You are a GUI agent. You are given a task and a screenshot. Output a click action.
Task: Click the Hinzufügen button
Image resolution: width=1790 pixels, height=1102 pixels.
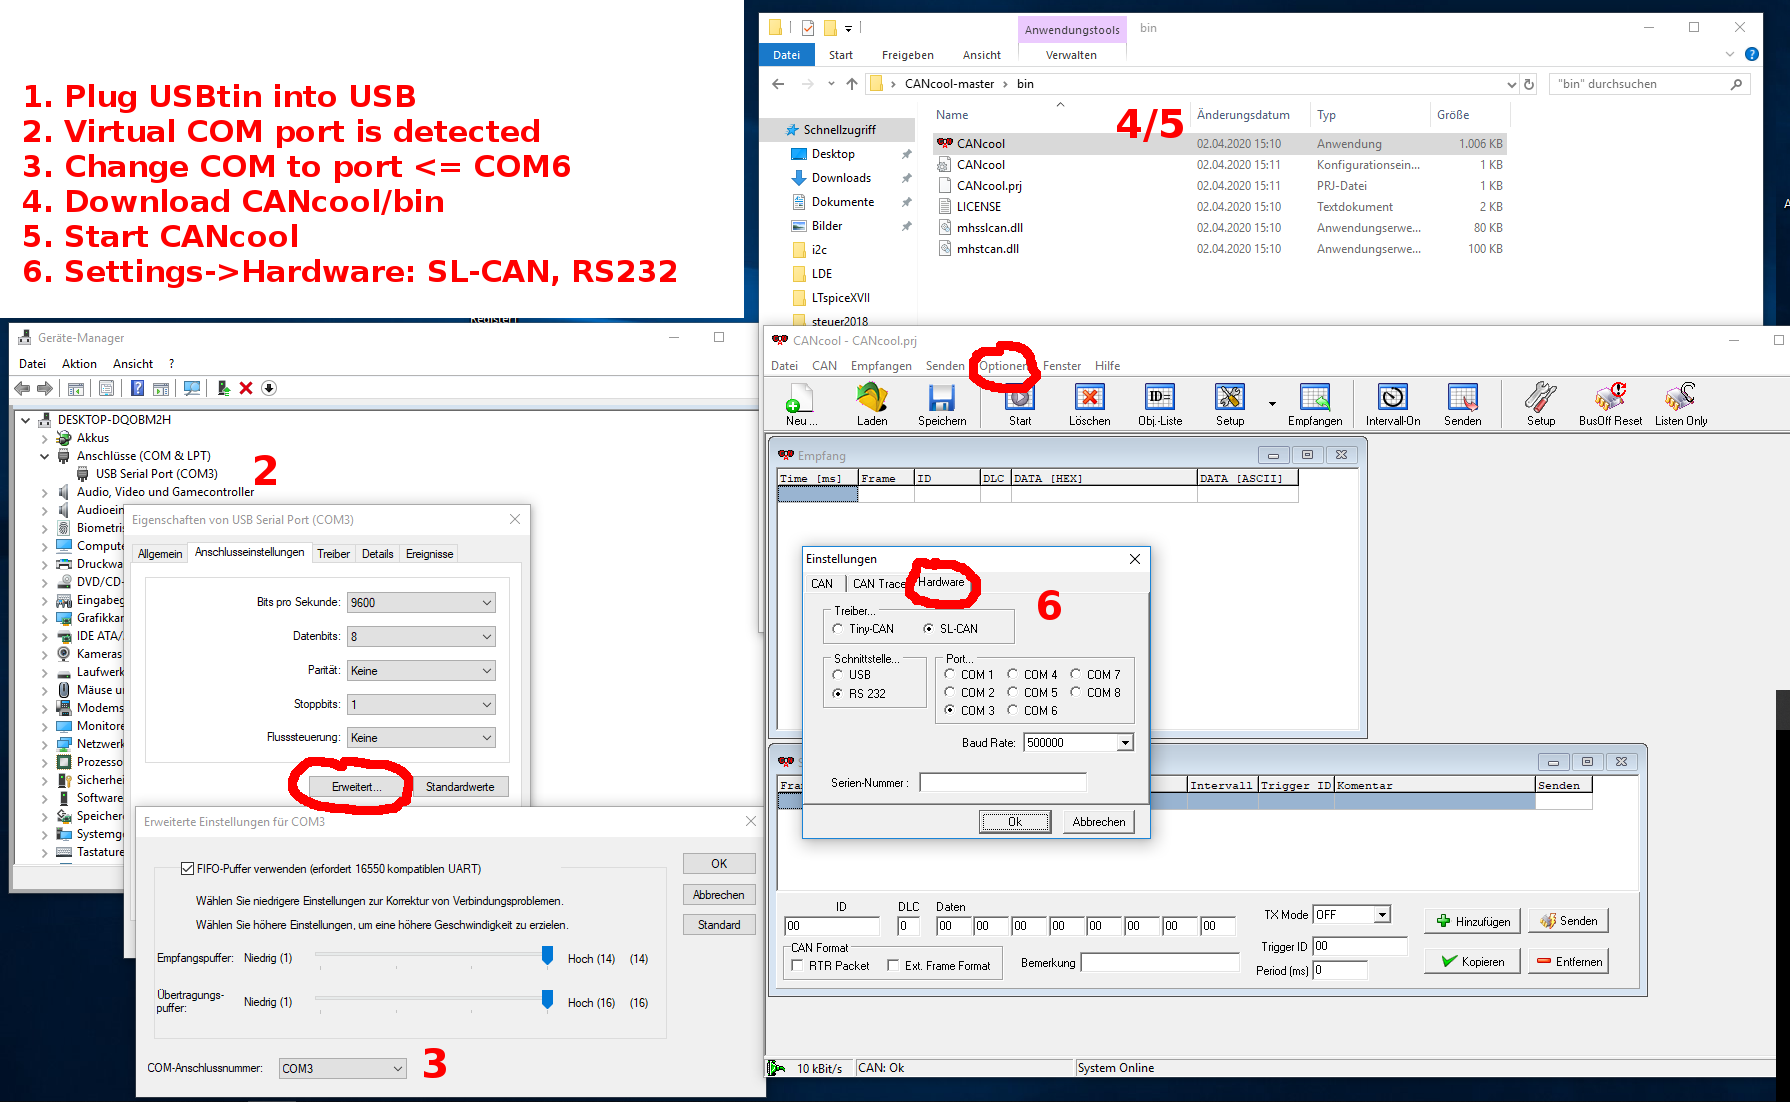pos(1473,921)
